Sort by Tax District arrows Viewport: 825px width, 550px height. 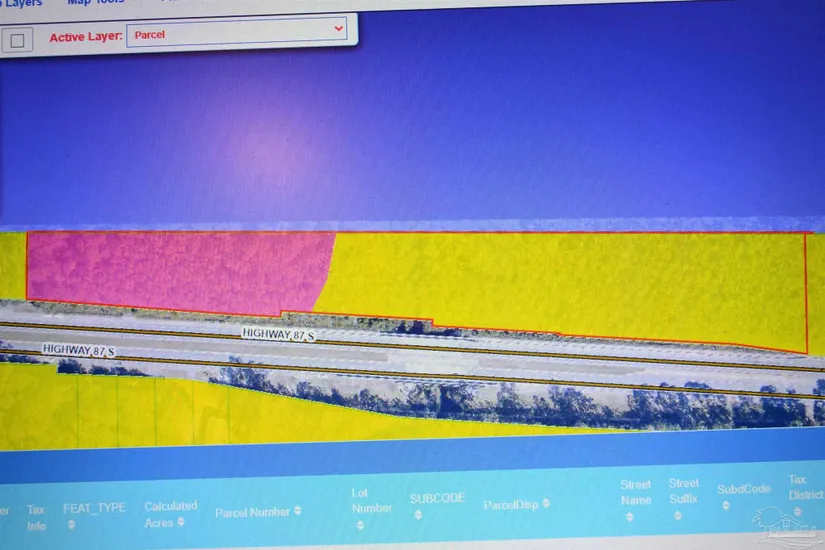point(799,512)
